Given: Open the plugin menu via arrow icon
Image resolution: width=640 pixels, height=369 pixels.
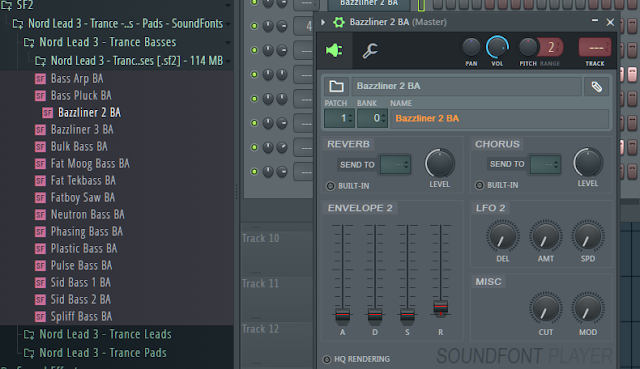Looking at the screenshot, I should pos(323,22).
